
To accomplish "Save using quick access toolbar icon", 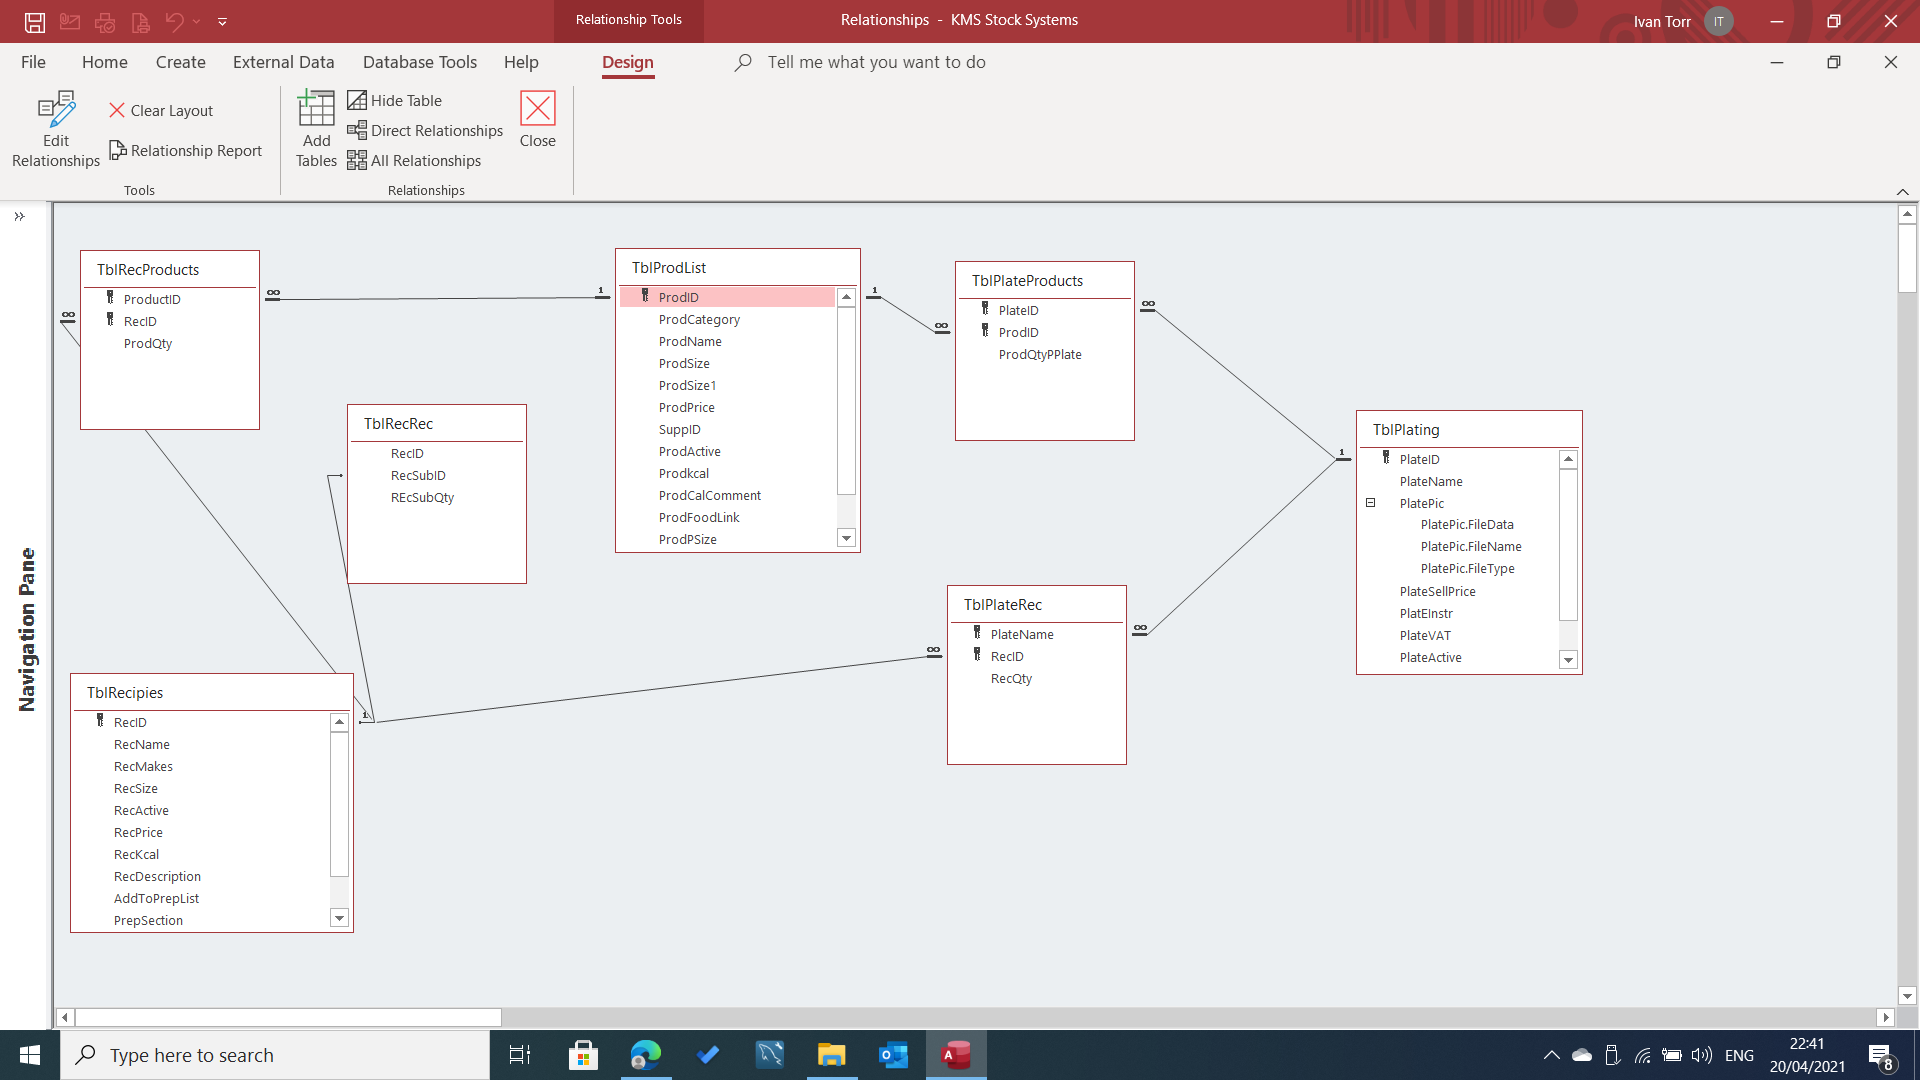I will coord(35,21).
